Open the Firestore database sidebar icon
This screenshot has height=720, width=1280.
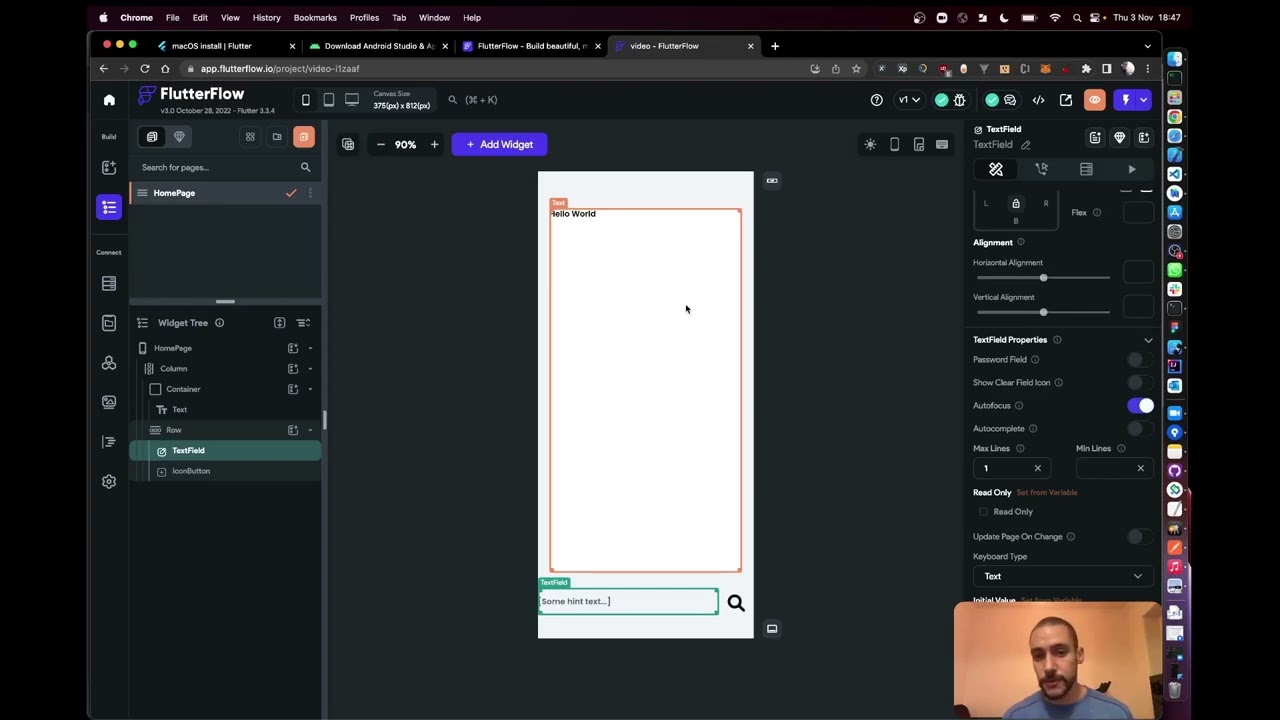(109, 284)
